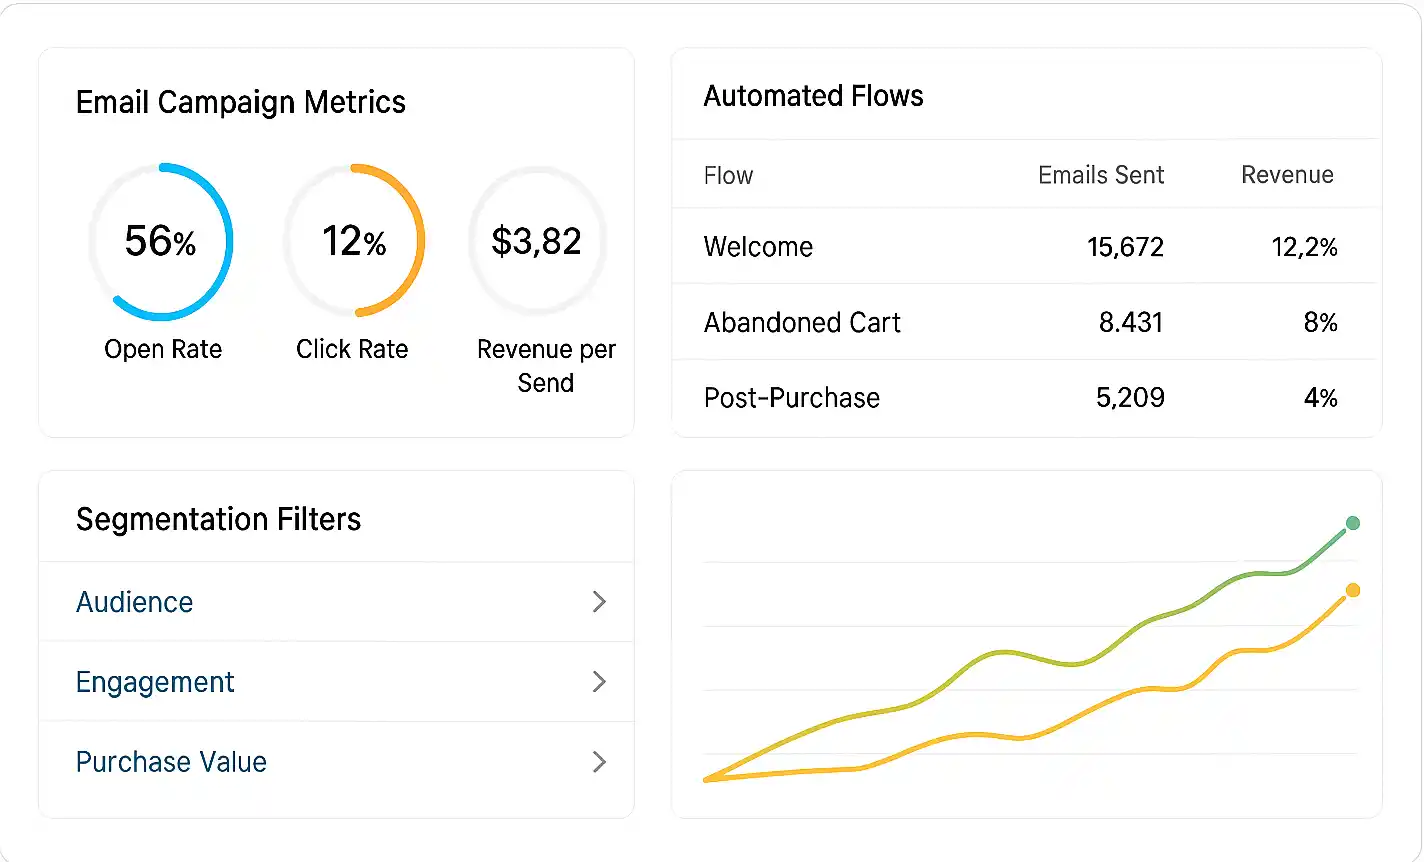Select the Revenue per Send indicator
This screenshot has width=1424, height=862.
pyautogui.click(x=537, y=240)
